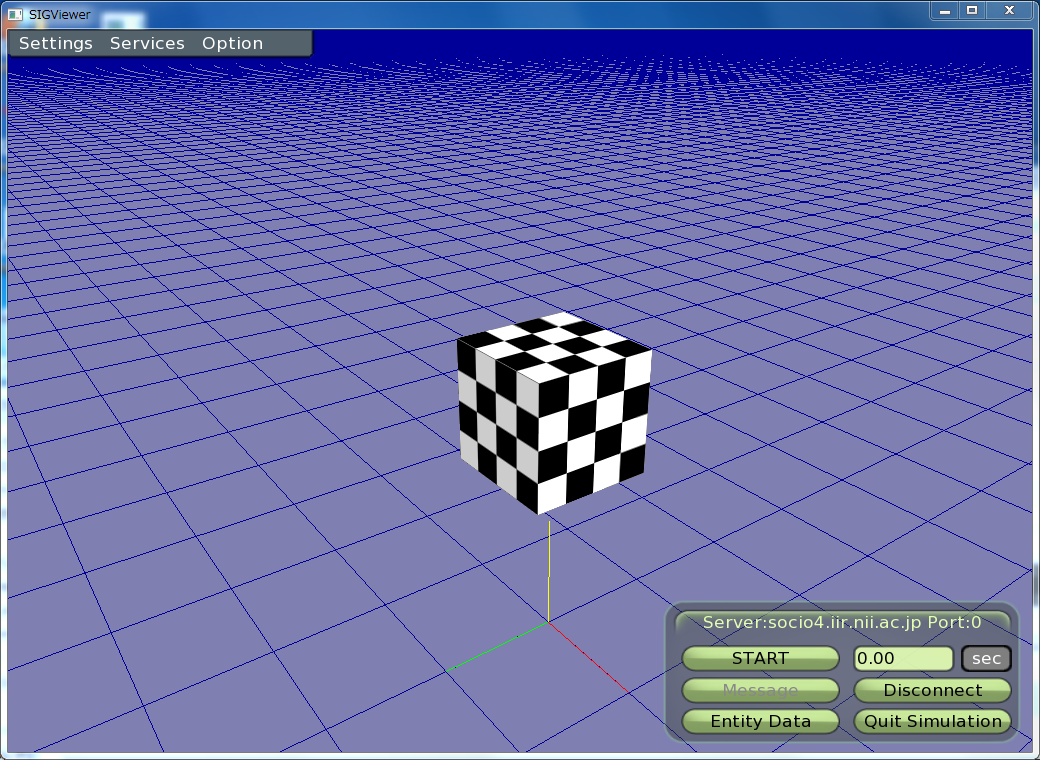Click the red axis line at the origin

point(592,659)
